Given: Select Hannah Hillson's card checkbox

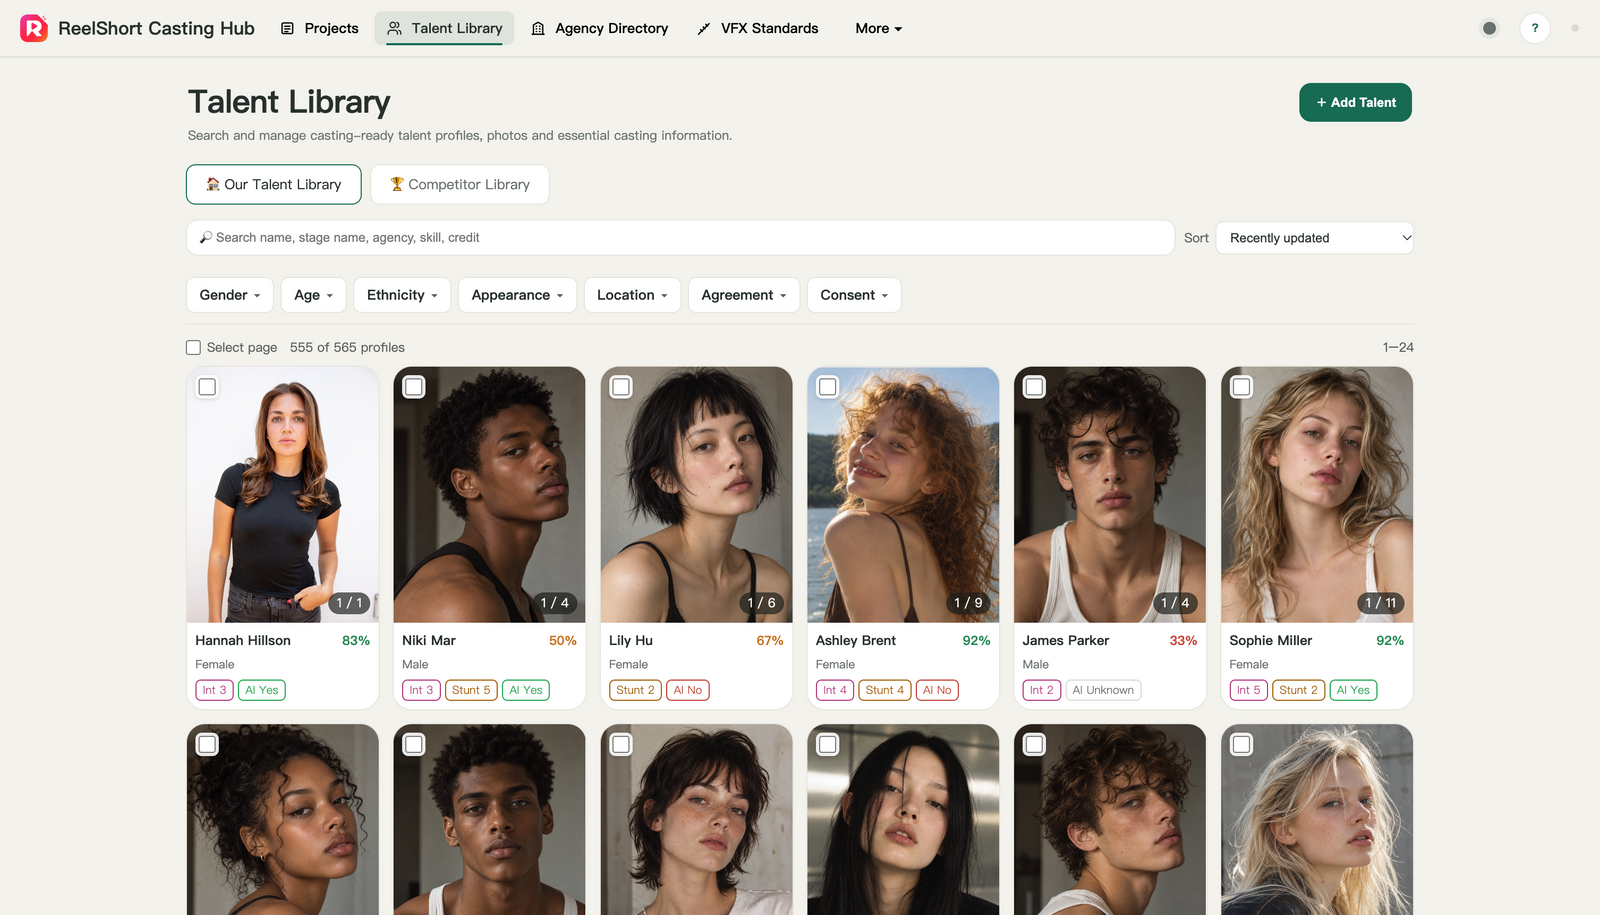Looking at the screenshot, I should coord(207,387).
